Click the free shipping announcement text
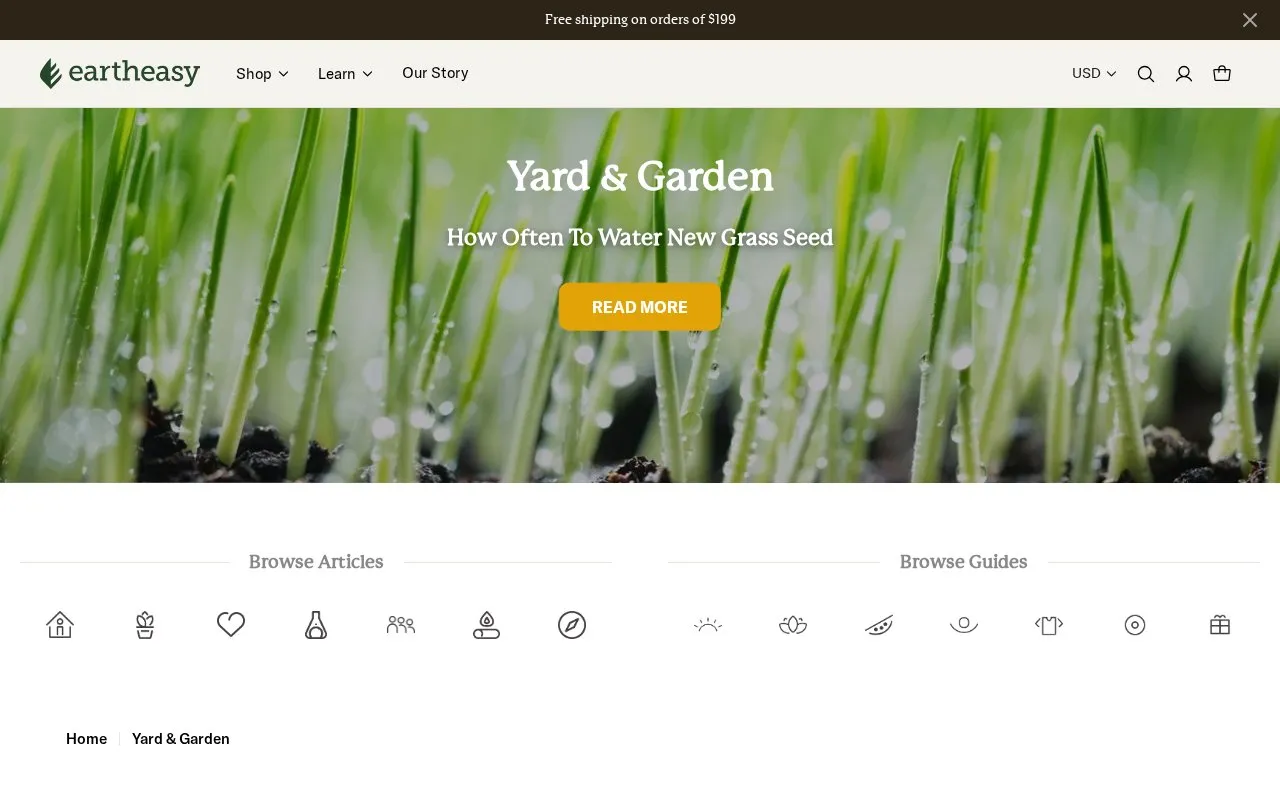1280x800 pixels. pyautogui.click(x=640, y=20)
